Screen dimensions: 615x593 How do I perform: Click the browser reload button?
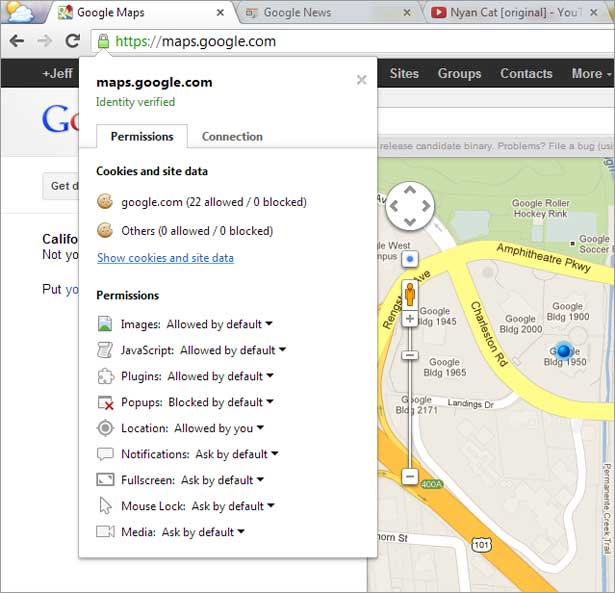[x=72, y=42]
